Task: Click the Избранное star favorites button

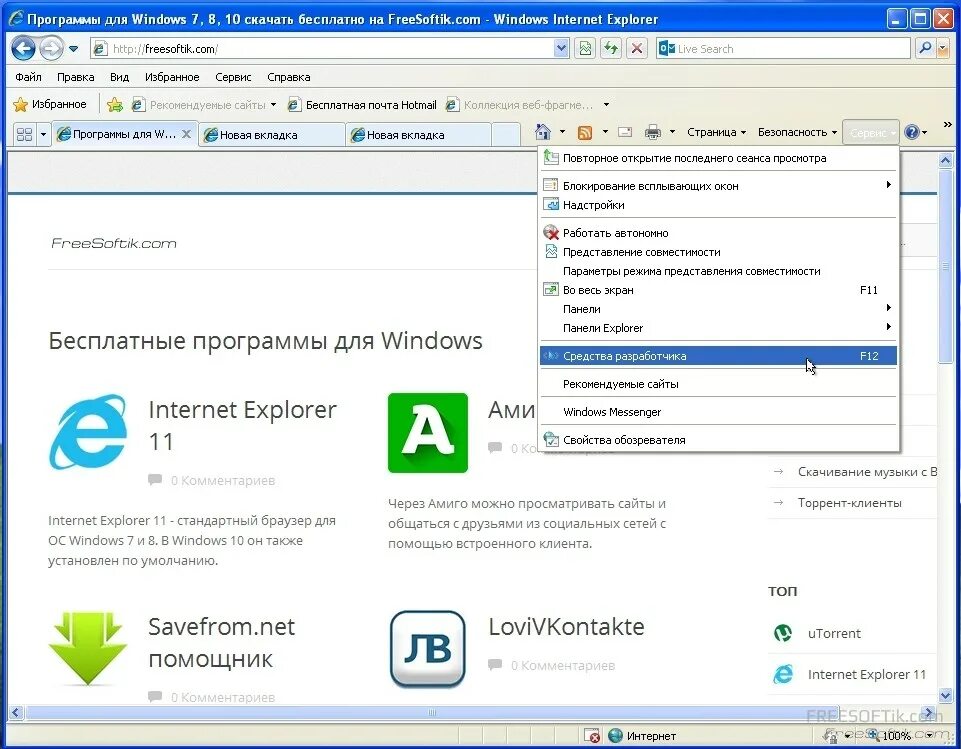Action: pyautogui.click(x=50, y=104)
